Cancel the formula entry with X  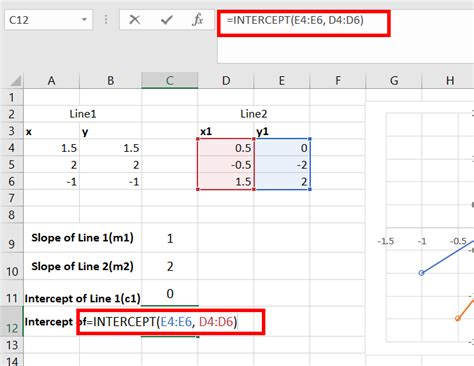pyautogui.click(x=135, y=20)
